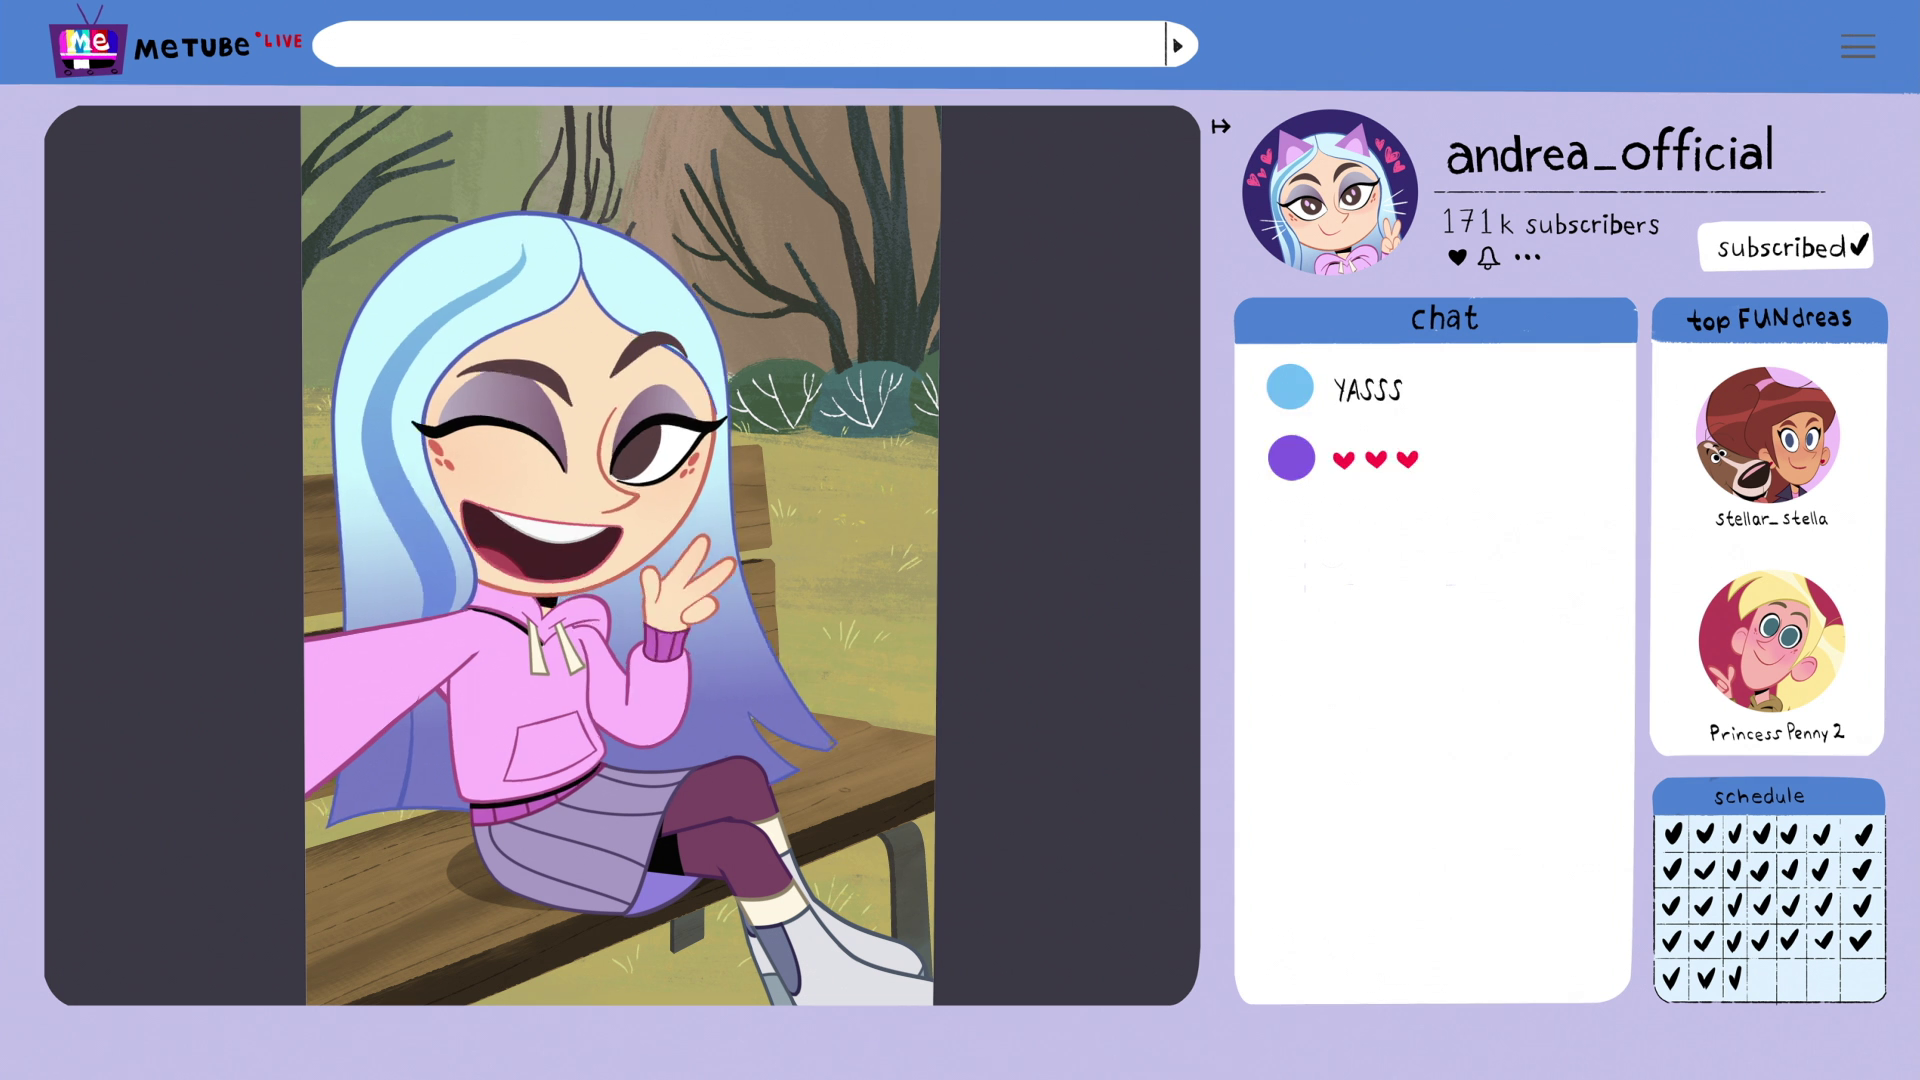Click the purple chat user avatar
Screen dimensions: 1920x1080
[x=1291, y=458]
